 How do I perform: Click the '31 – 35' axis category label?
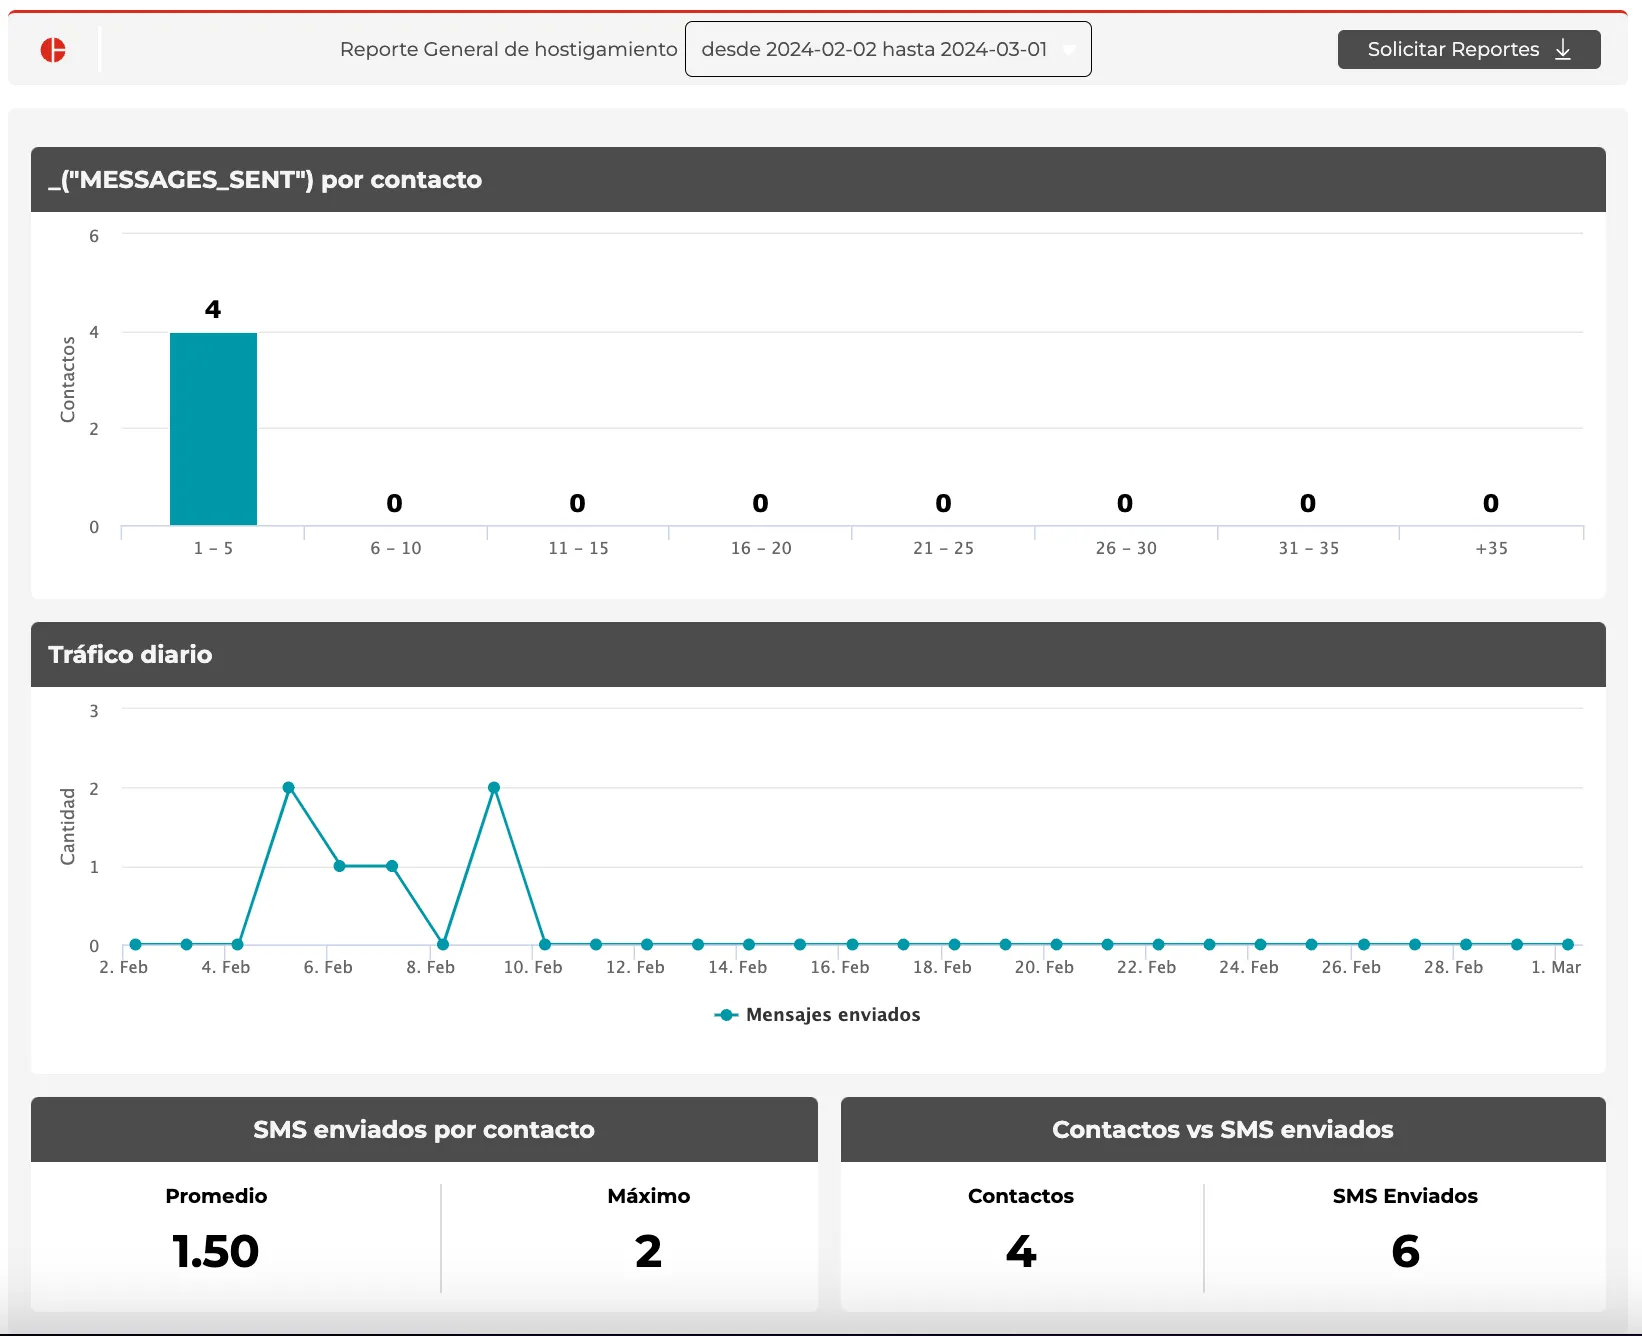pyautogui.click(x=1308, y=548)
